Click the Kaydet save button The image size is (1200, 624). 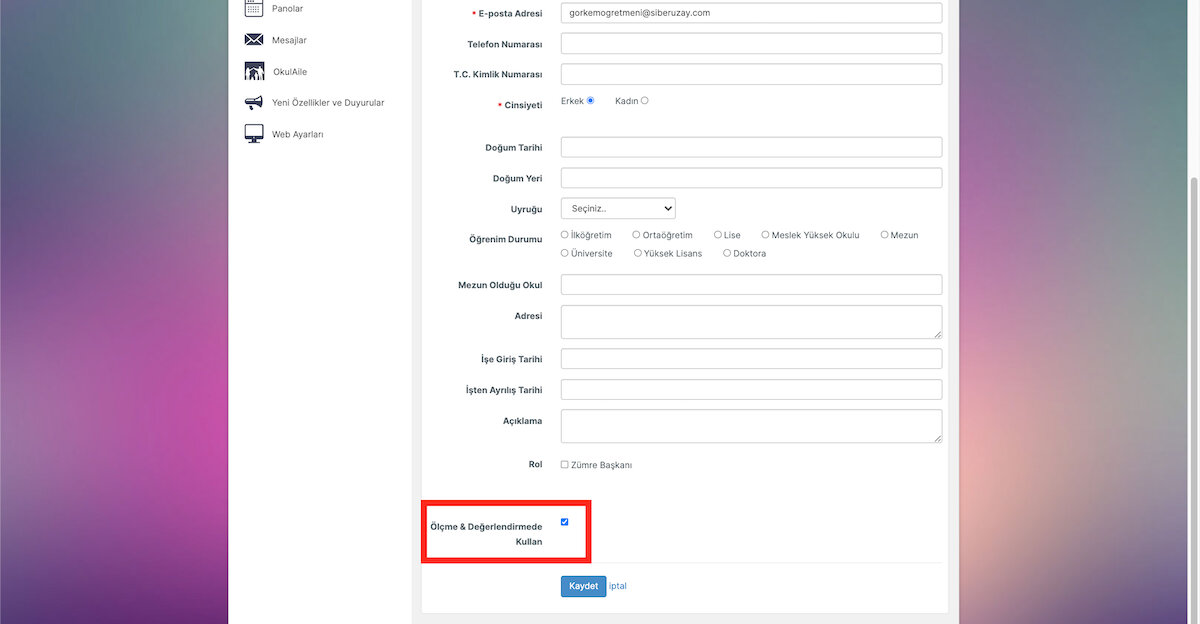pos(583,586)
